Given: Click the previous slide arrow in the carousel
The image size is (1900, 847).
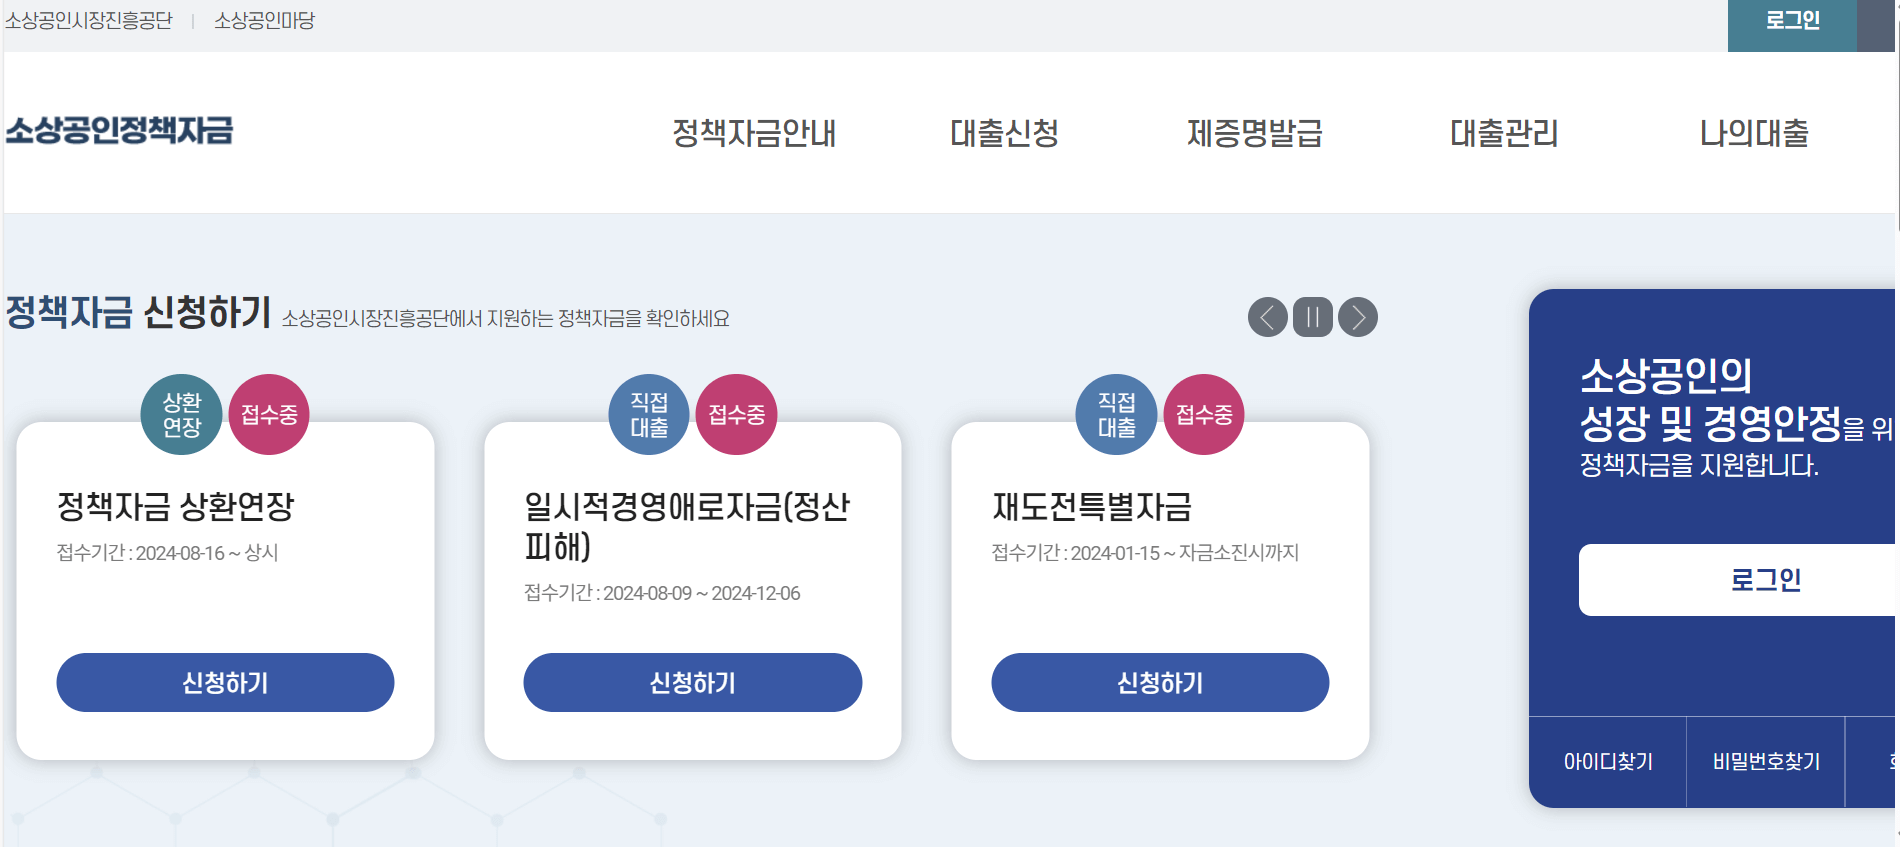Looking at the screenshot, I should point(1268,316).
